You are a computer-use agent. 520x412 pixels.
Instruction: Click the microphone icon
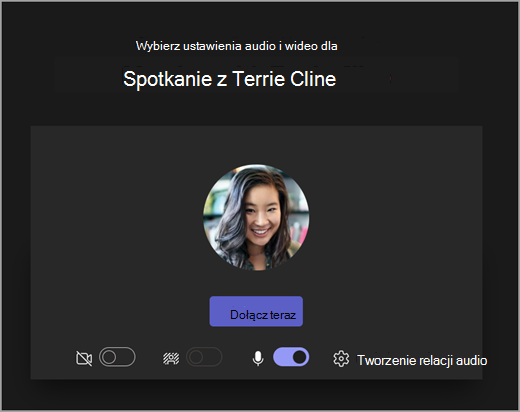[x=258, y=358]
